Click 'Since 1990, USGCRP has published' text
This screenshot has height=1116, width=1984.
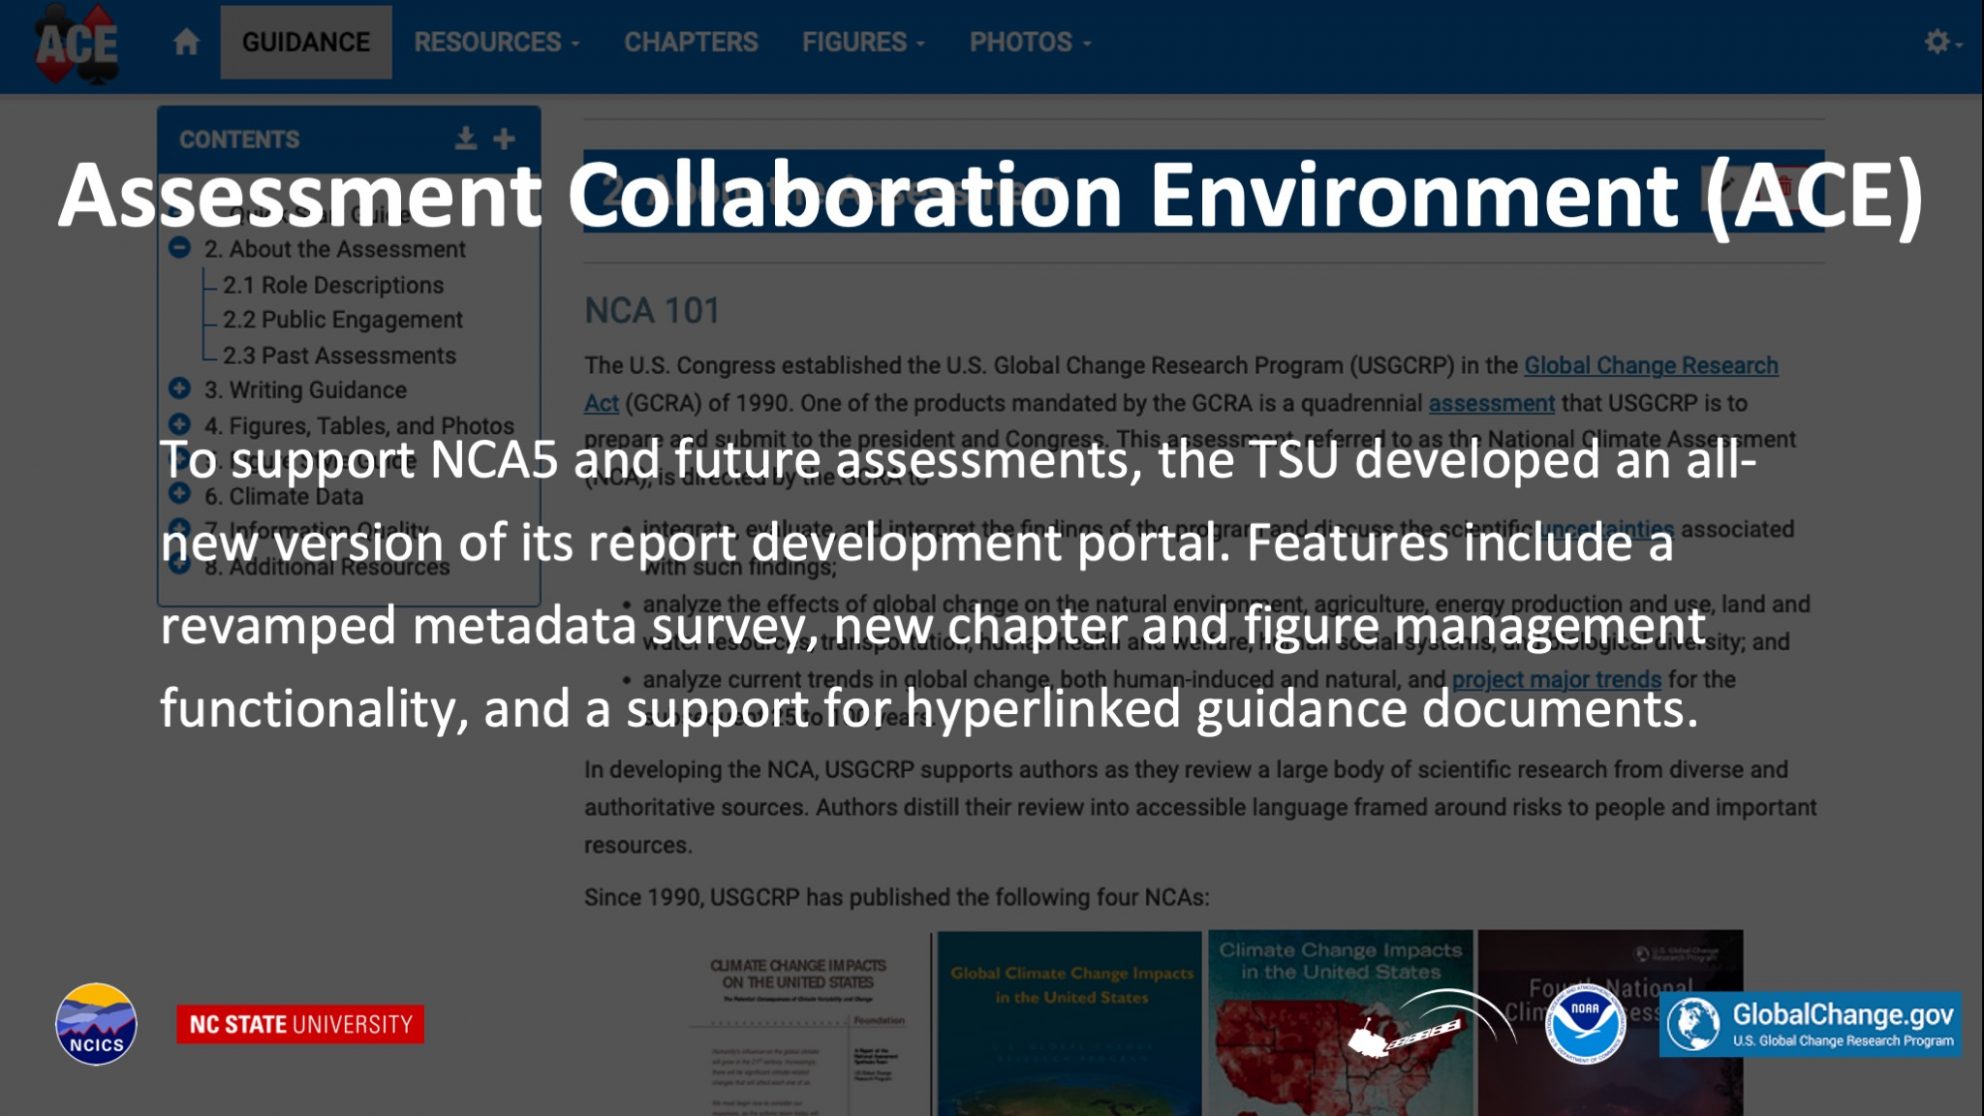point(897,897)
